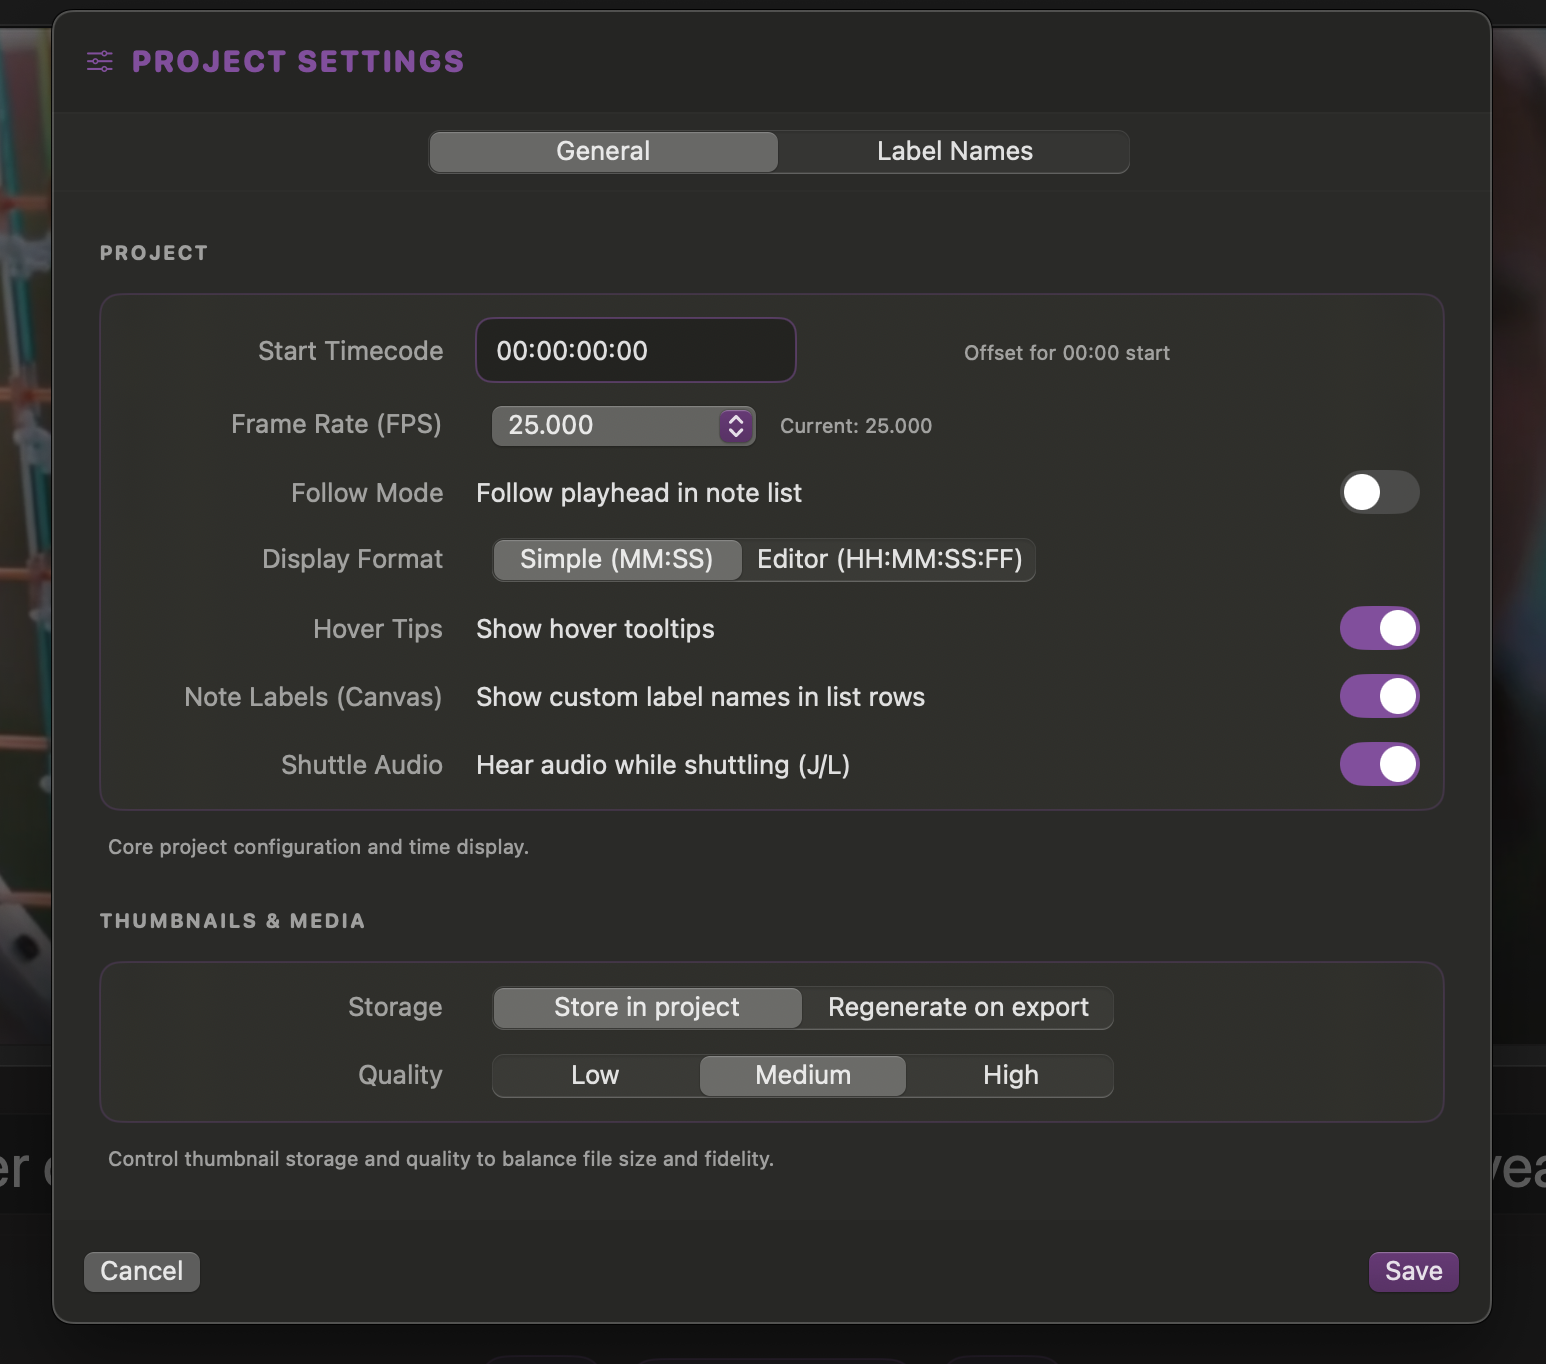This screenshot has width=1546, height=1364.
Task: Switch to the Label Names tab
Action: [x=954, y=152]
